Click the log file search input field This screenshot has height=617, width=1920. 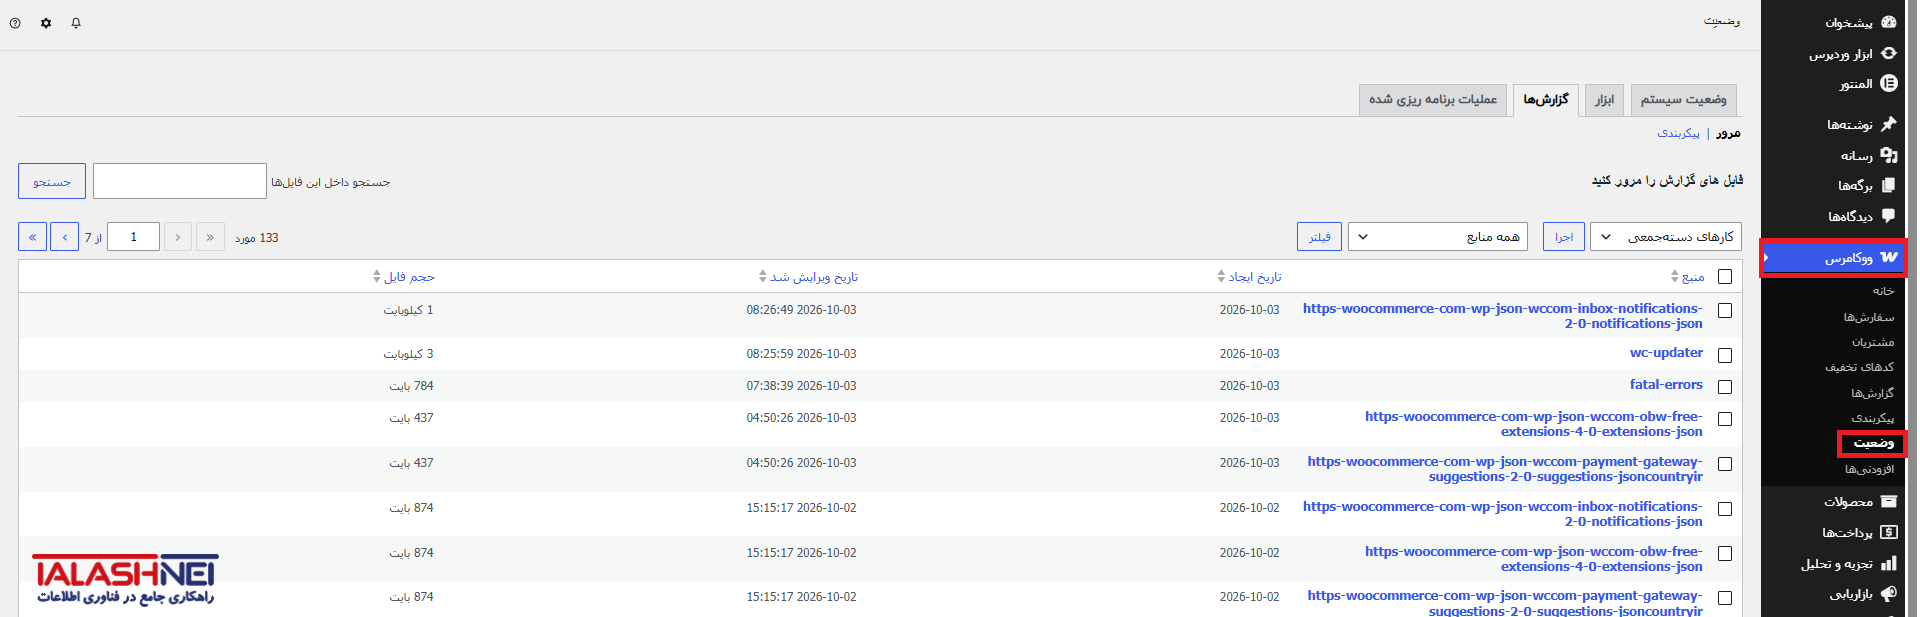(x=180, y=181)
